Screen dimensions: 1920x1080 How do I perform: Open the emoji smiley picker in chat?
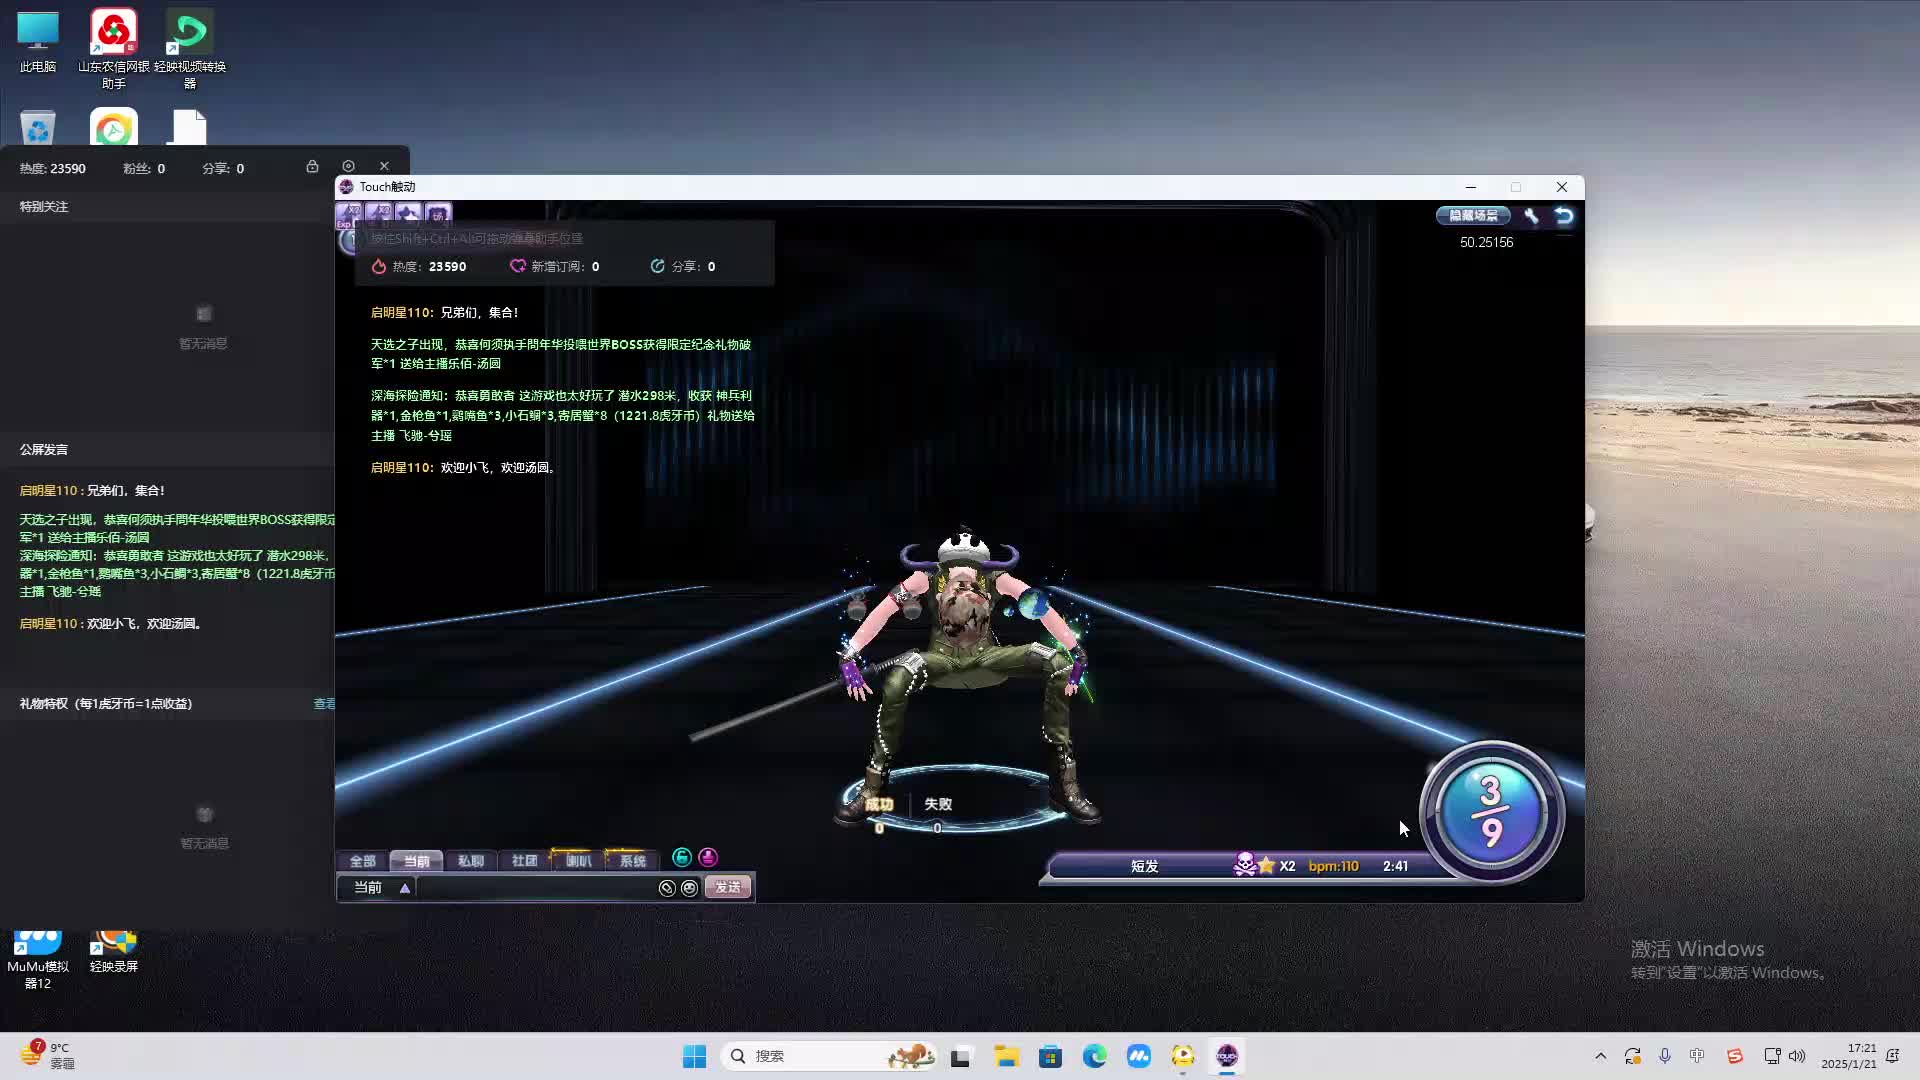689,888
